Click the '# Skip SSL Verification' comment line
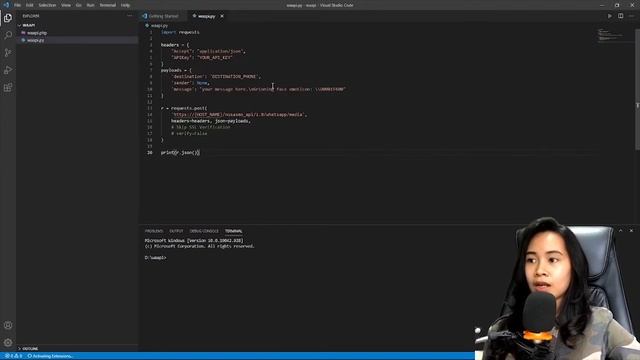Screen dimensions: 640x360 click(200, 127)
